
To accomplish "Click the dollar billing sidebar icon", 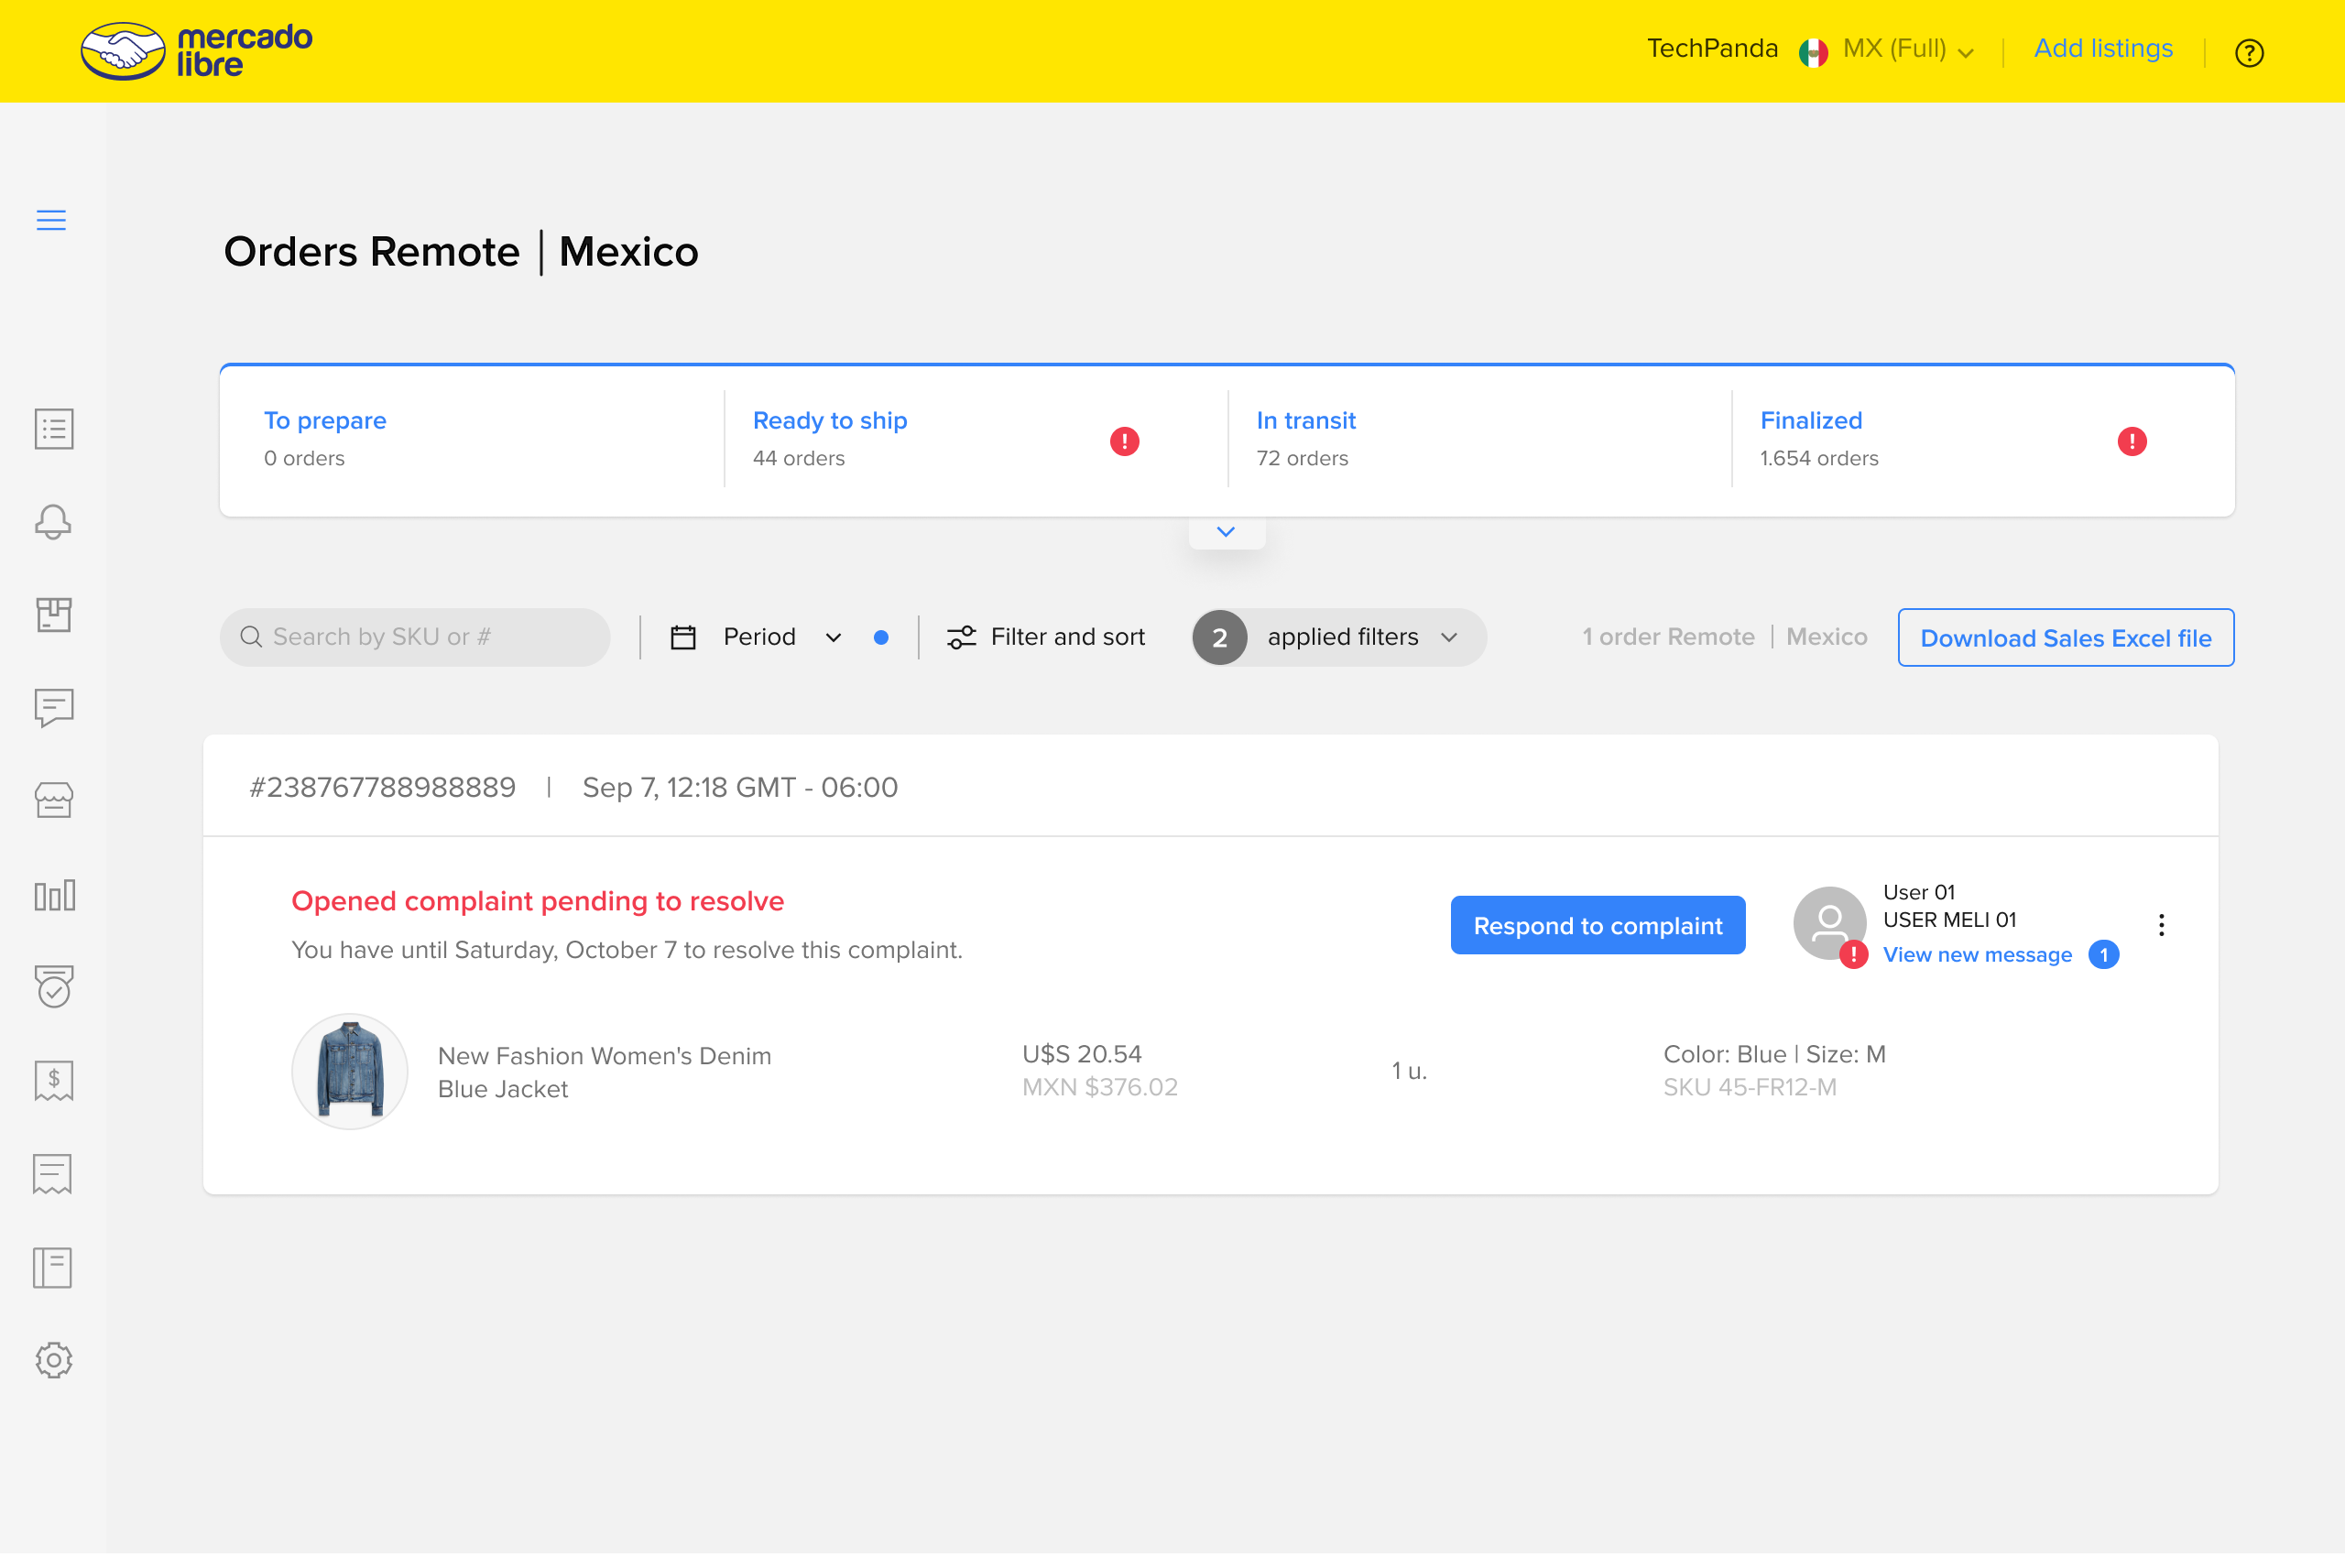I will coord(53,1081).
